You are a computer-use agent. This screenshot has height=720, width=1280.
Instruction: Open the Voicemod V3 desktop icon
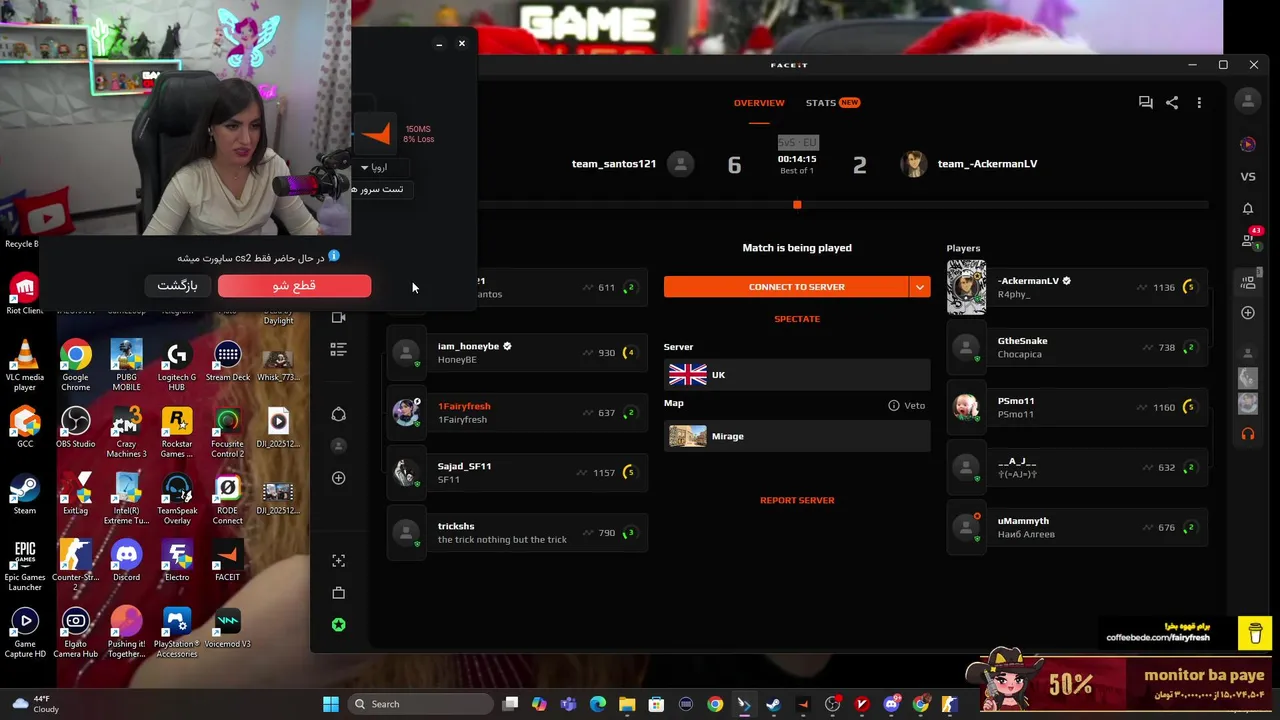coord(227,626)
